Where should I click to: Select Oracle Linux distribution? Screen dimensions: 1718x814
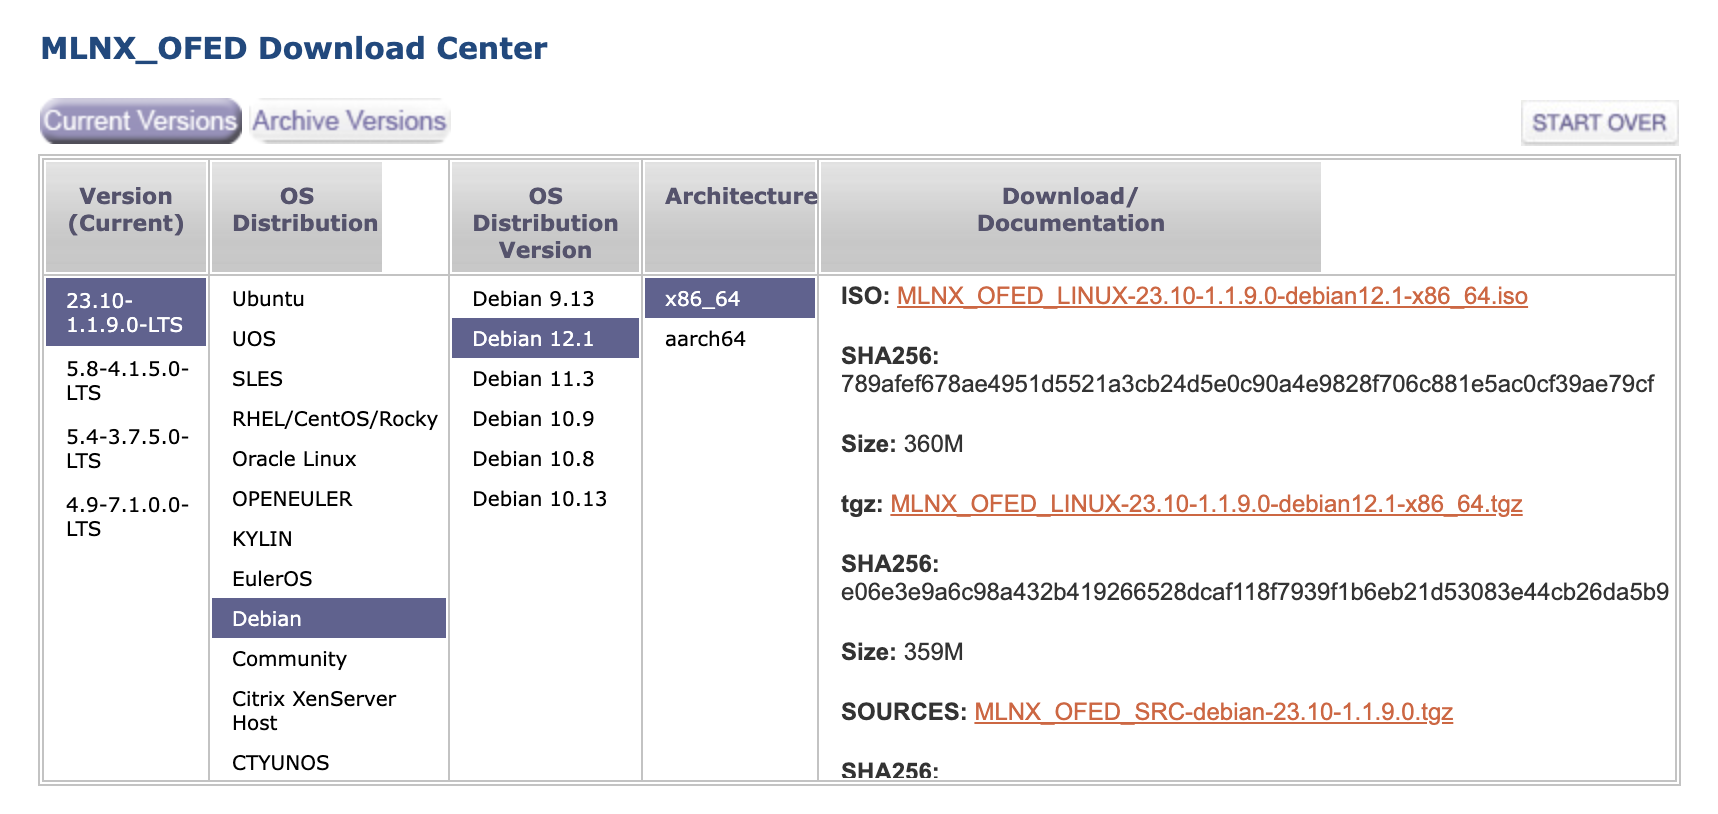(x=329, y=458)
